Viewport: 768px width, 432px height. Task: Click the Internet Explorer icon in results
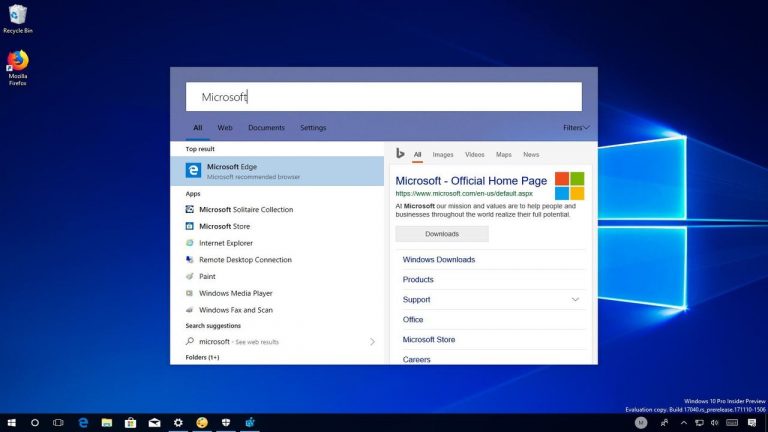click(x=190, y=242)
